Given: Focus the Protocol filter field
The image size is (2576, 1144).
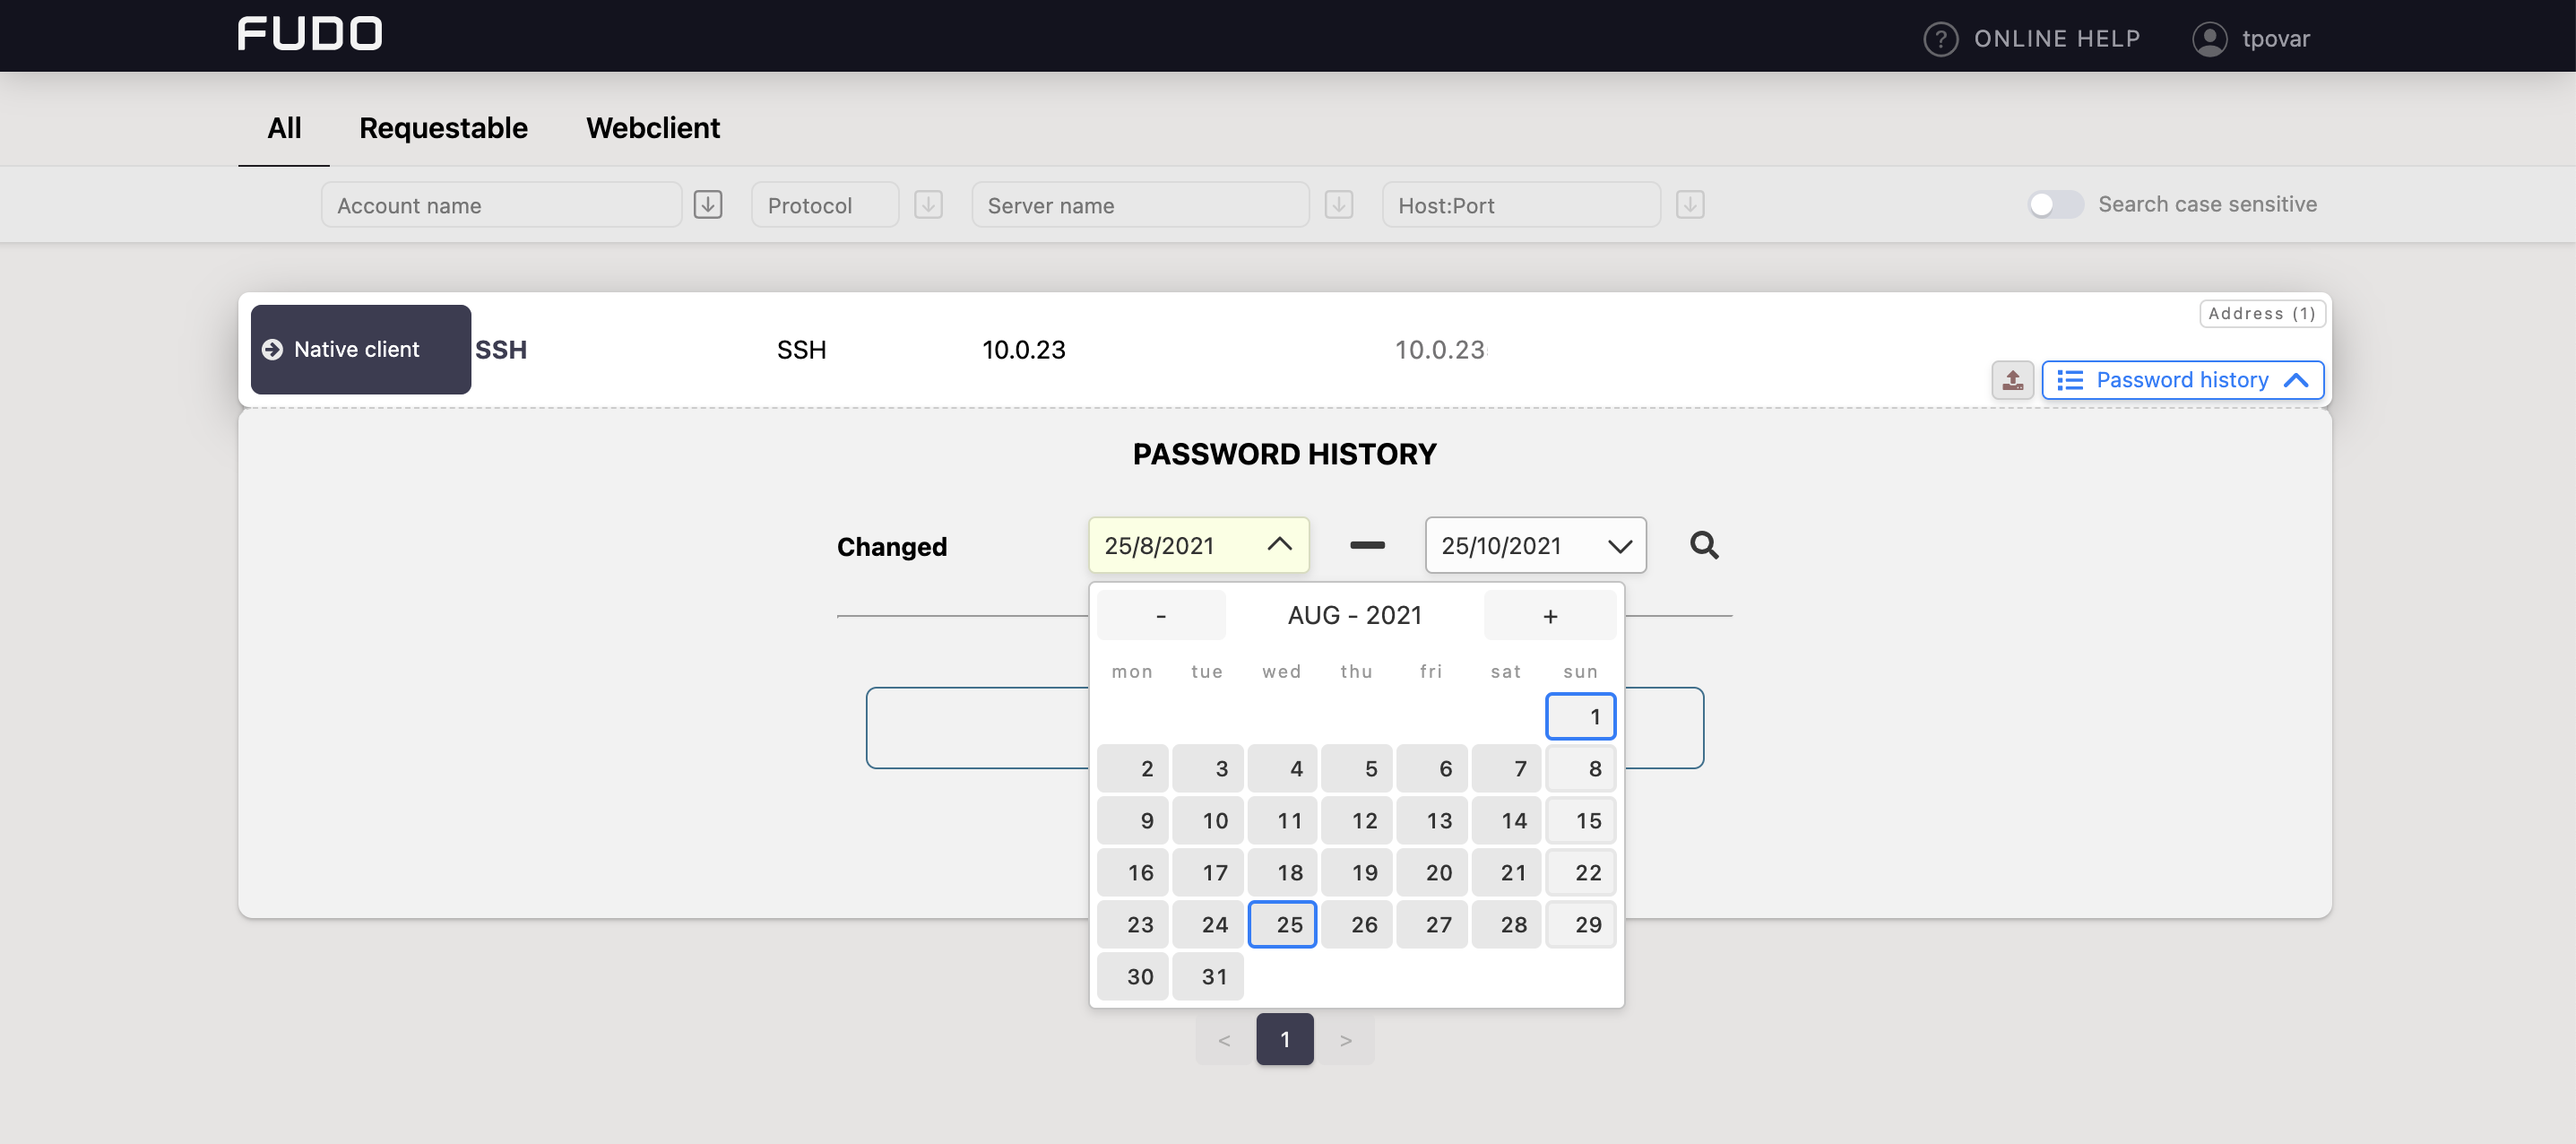Looking at the screenshot, I should click(826, 205).
